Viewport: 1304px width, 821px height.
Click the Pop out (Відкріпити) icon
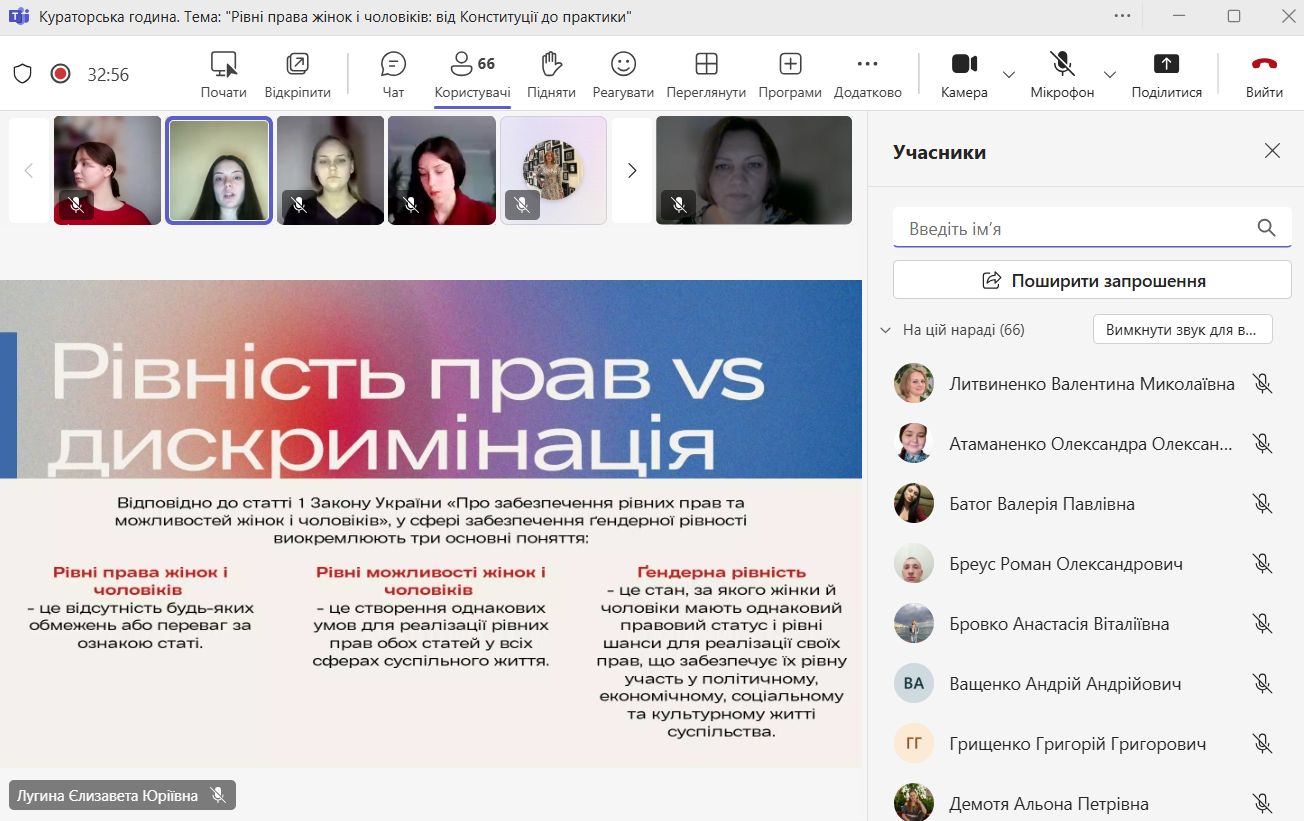point(297,65)
